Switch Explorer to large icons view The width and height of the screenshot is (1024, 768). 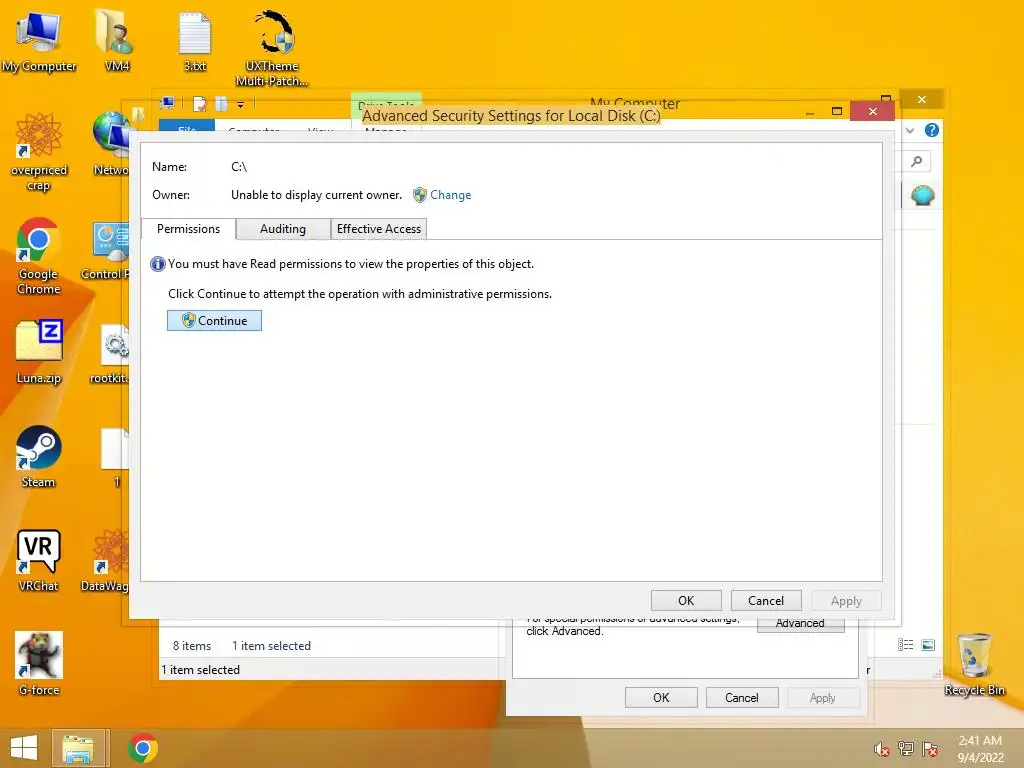(x=928, y=645)
